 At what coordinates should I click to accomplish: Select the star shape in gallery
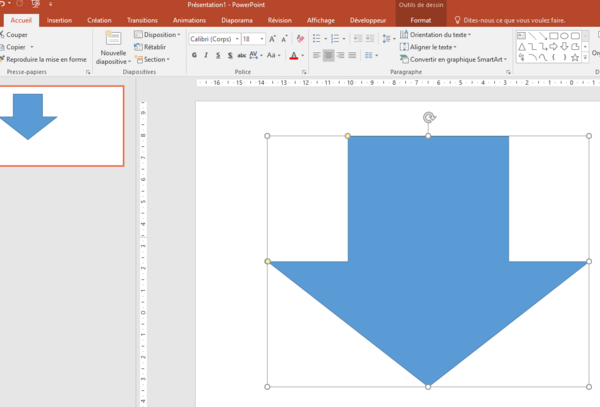coord(575,57)
